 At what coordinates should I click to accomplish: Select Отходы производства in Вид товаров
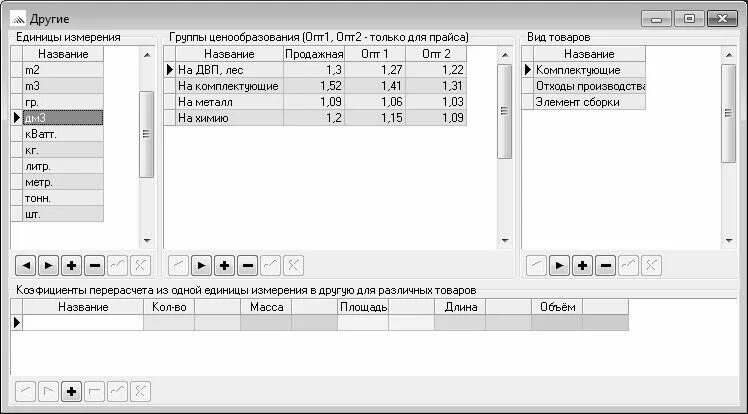(x=590, y=86)
